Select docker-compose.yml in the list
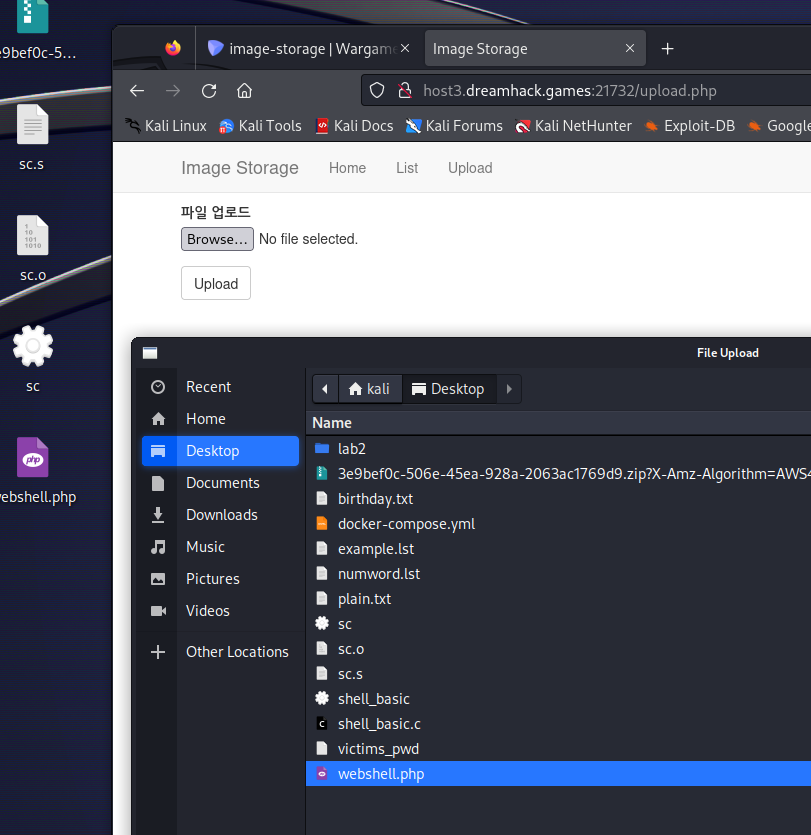 [x=559, y=524]
